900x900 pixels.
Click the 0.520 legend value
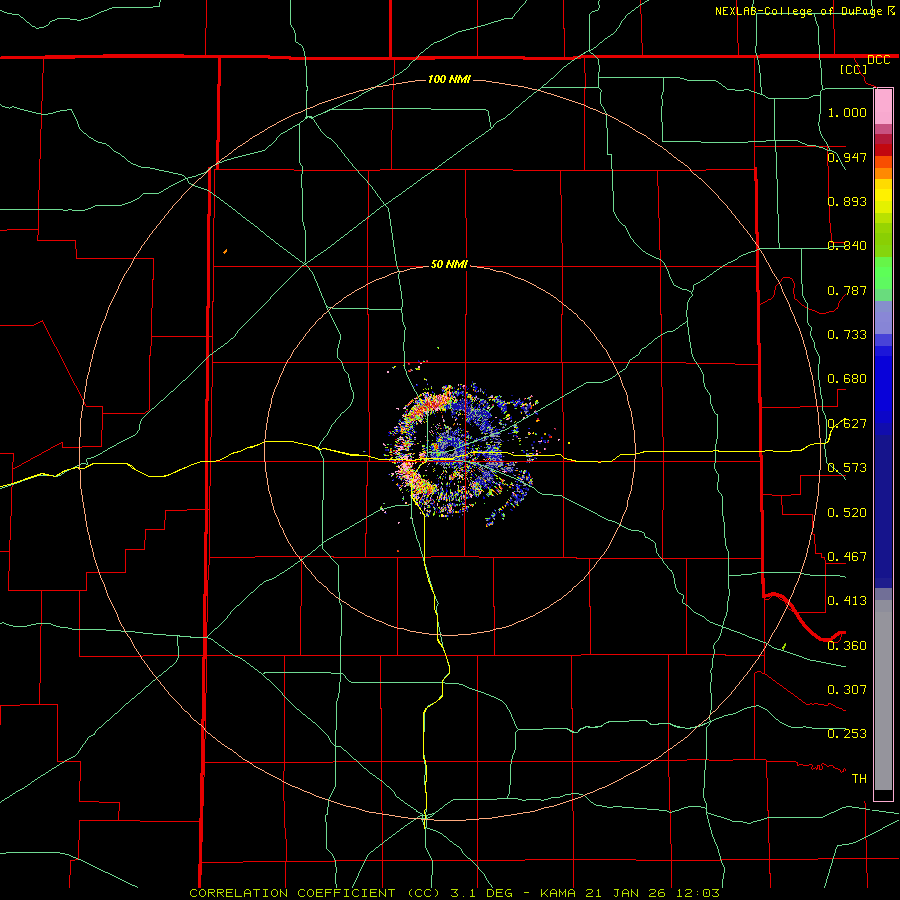847,513
